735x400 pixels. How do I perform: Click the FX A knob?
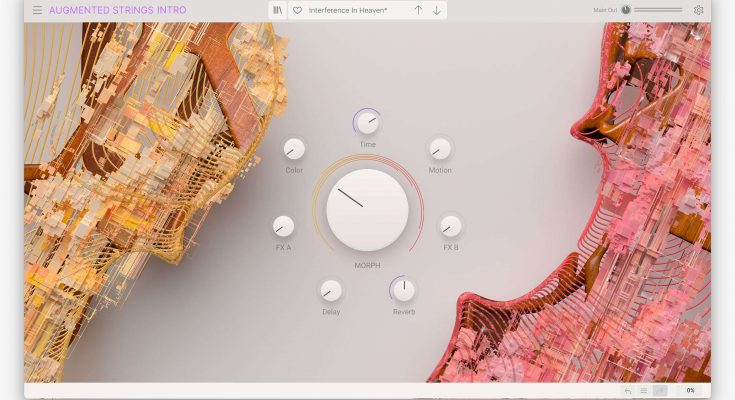coord(283,226)
